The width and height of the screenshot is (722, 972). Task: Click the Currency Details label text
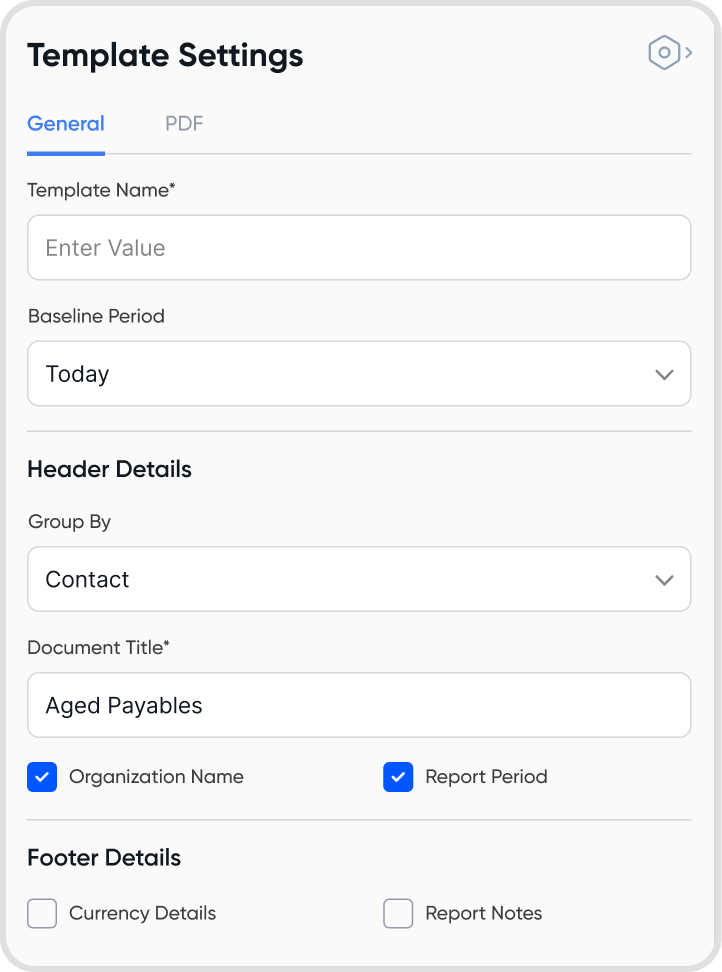tap(142, 913)
